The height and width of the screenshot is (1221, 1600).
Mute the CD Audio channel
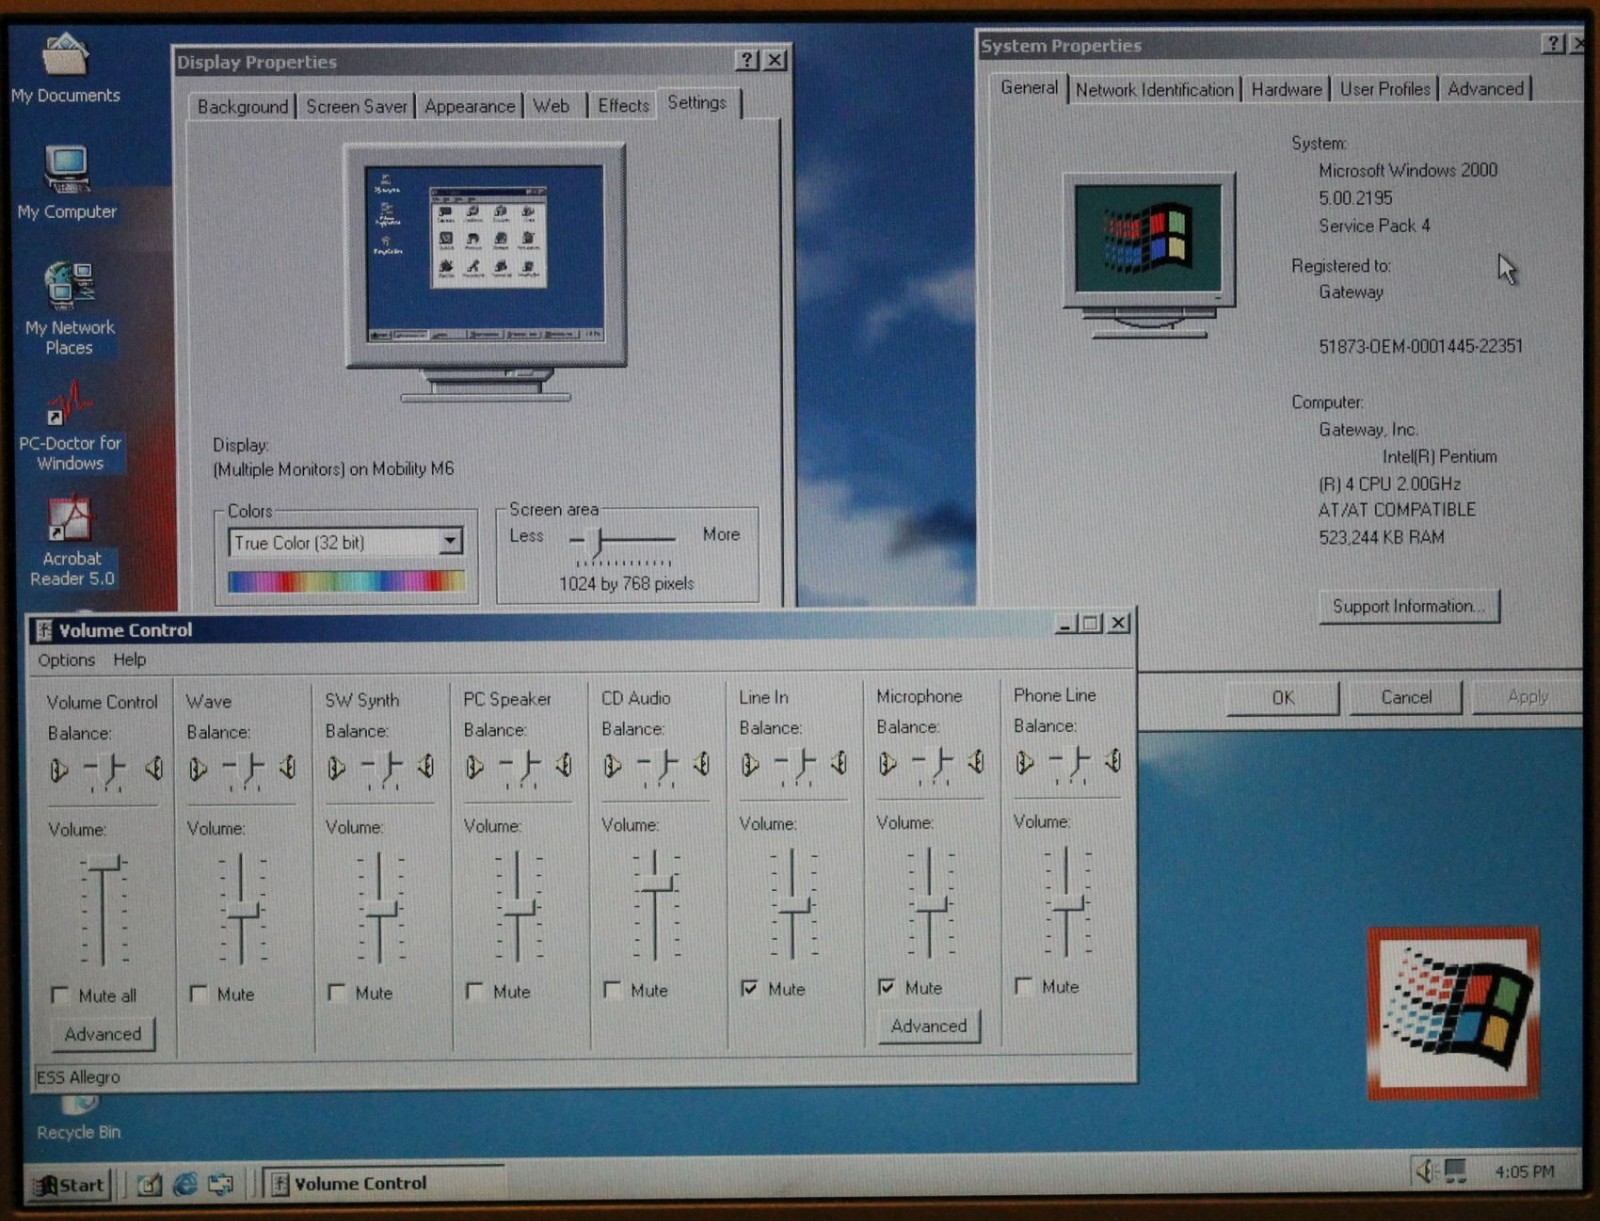613,990
